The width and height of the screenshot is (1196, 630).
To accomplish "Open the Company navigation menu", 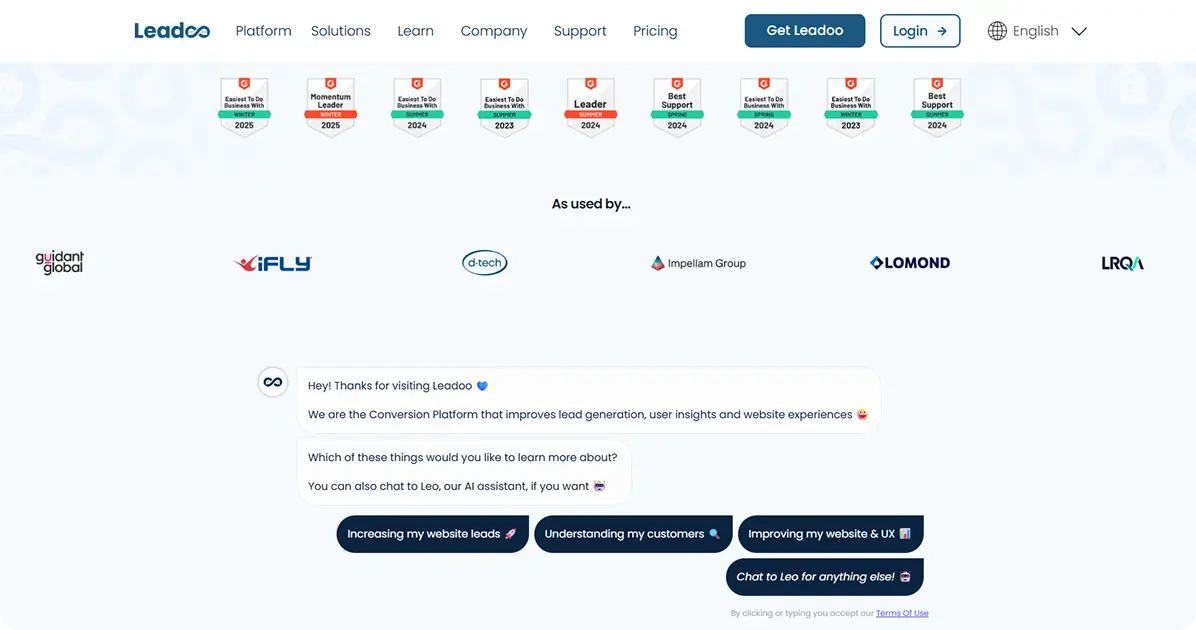I will point(494,31).
